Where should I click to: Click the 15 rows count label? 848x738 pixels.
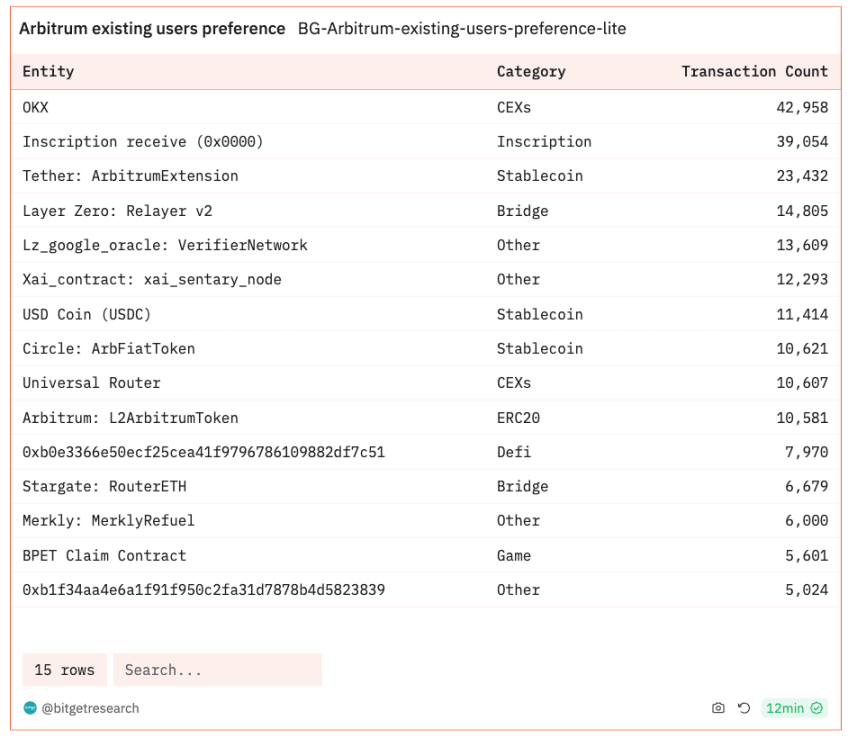tap(64, 670)
